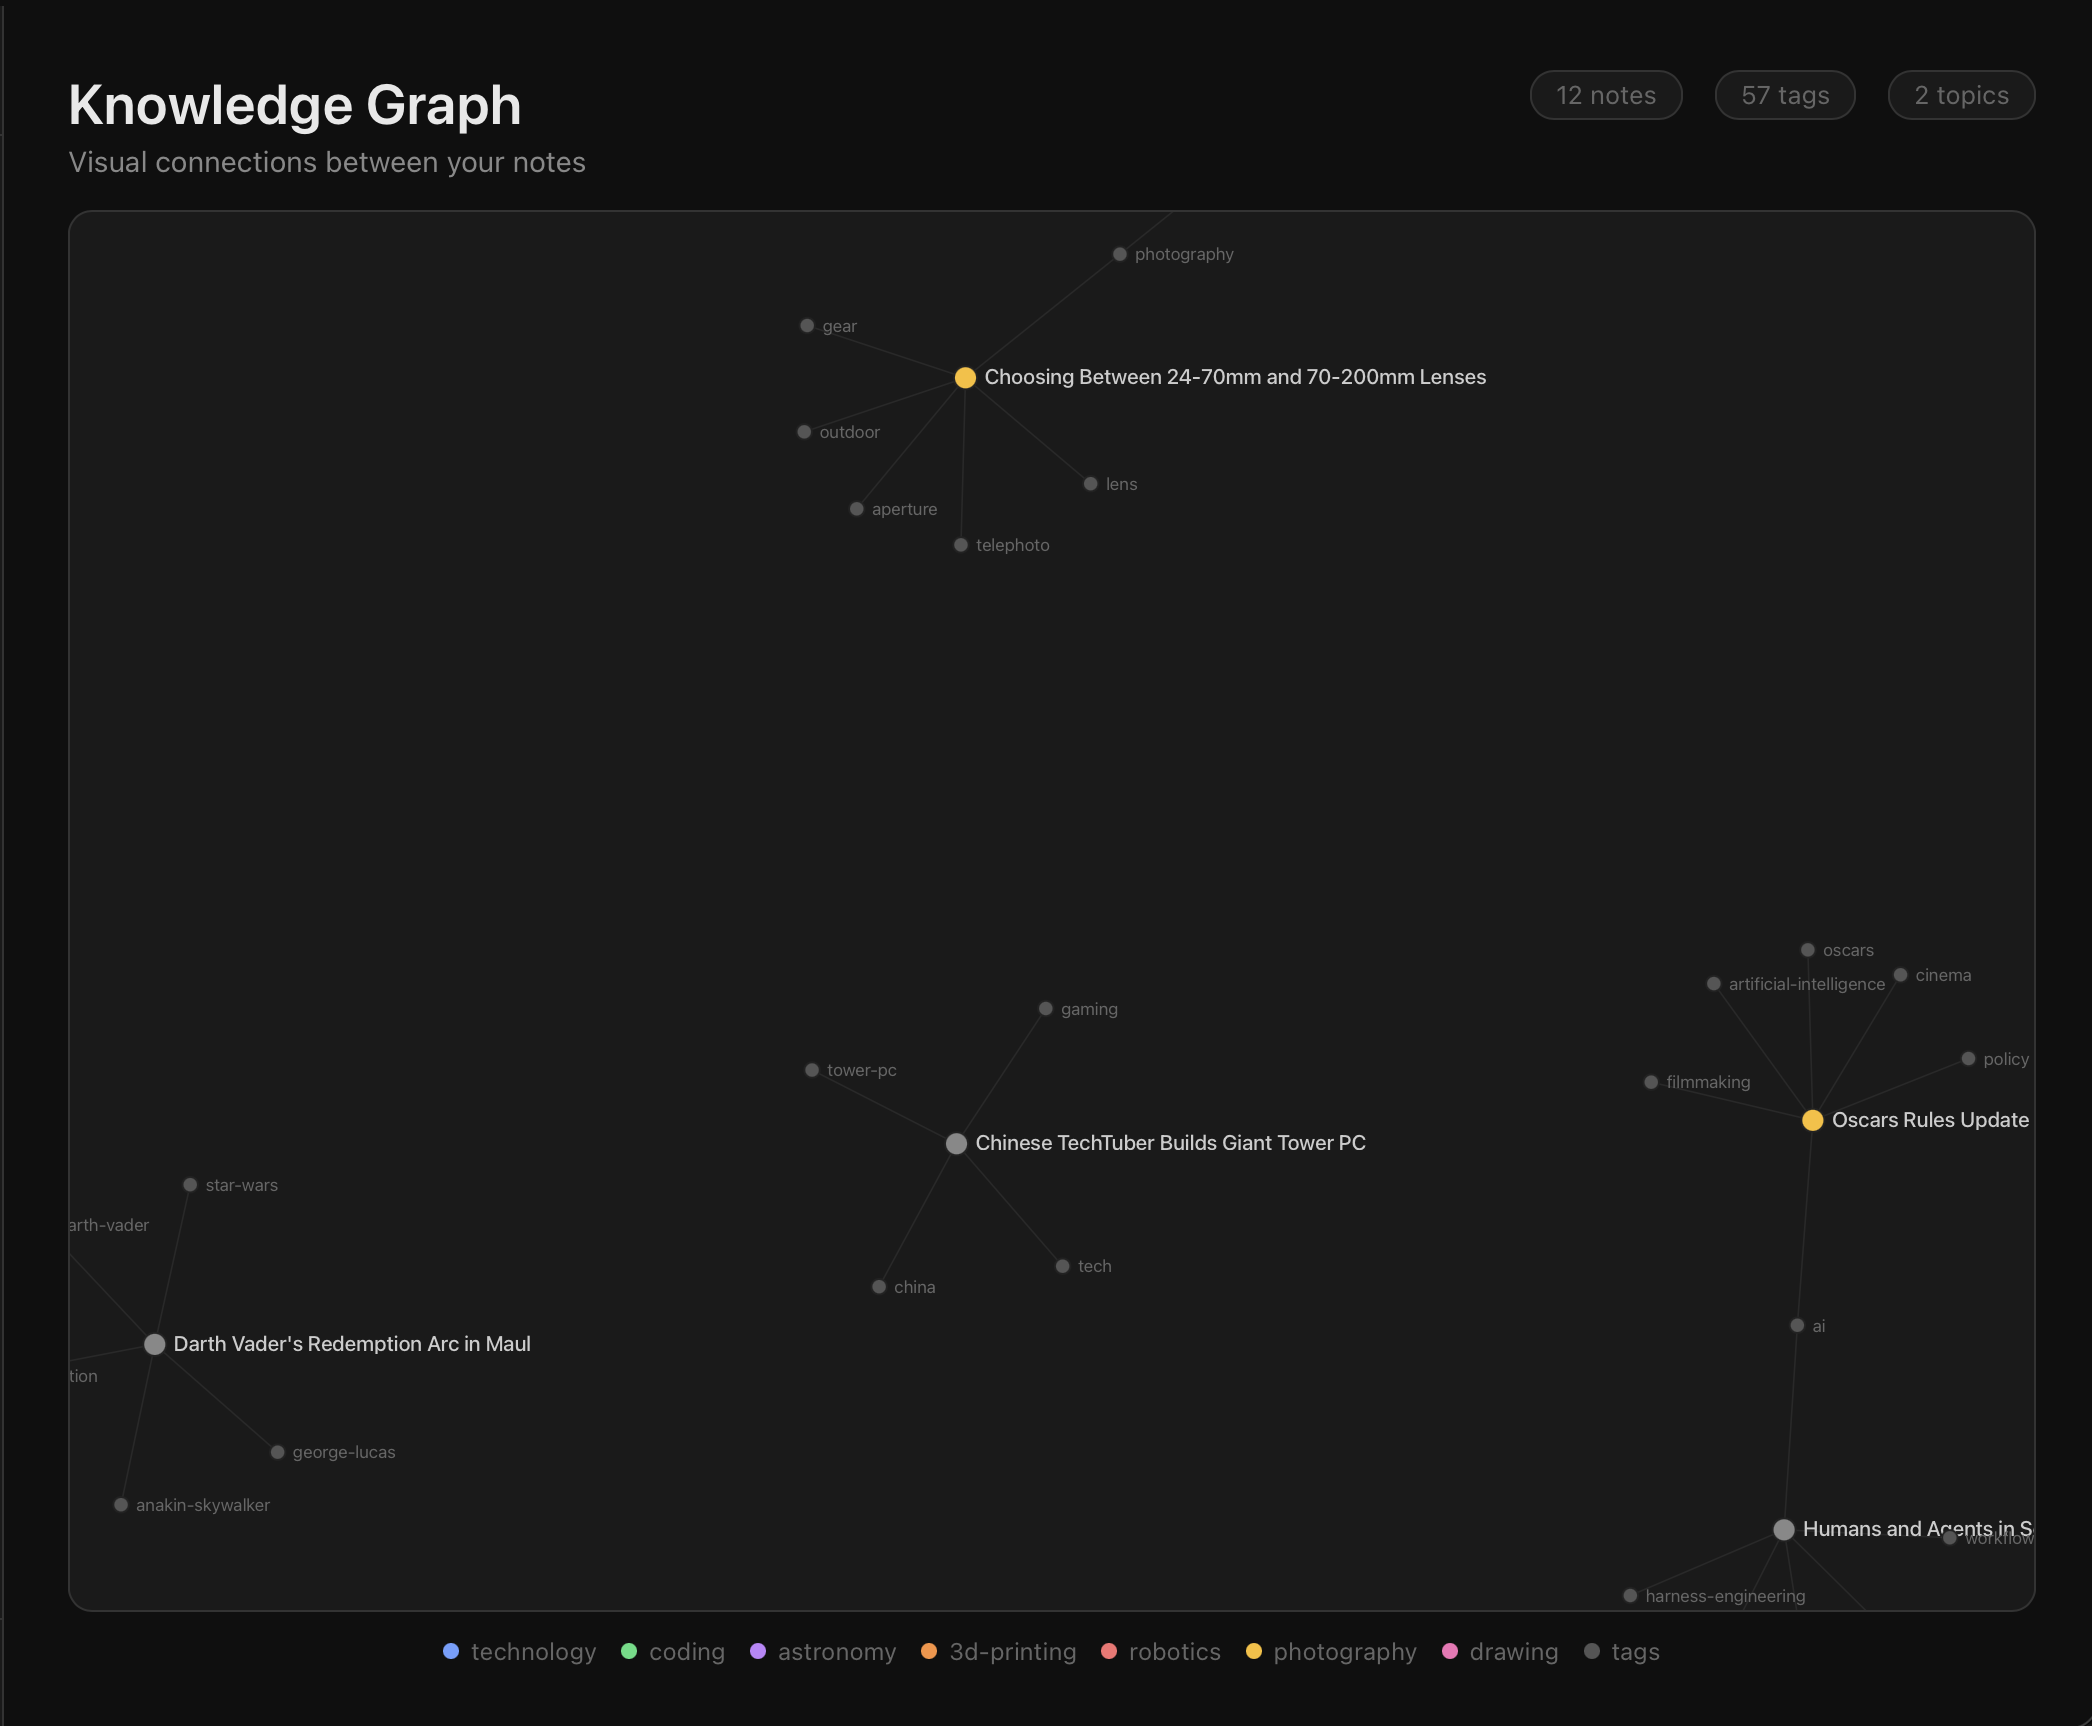
Task: Click the blue technology legend swatch
Action: click(451, 1652)
